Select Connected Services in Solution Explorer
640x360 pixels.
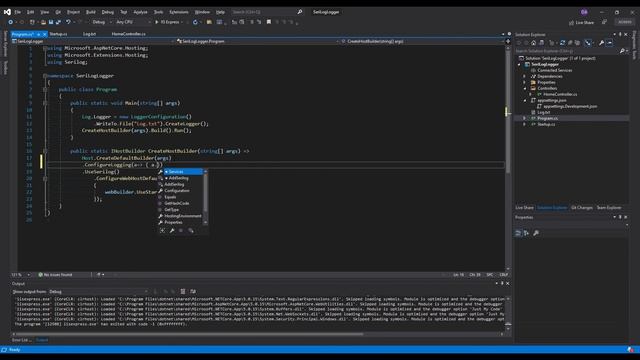click(x=554, y=71)
